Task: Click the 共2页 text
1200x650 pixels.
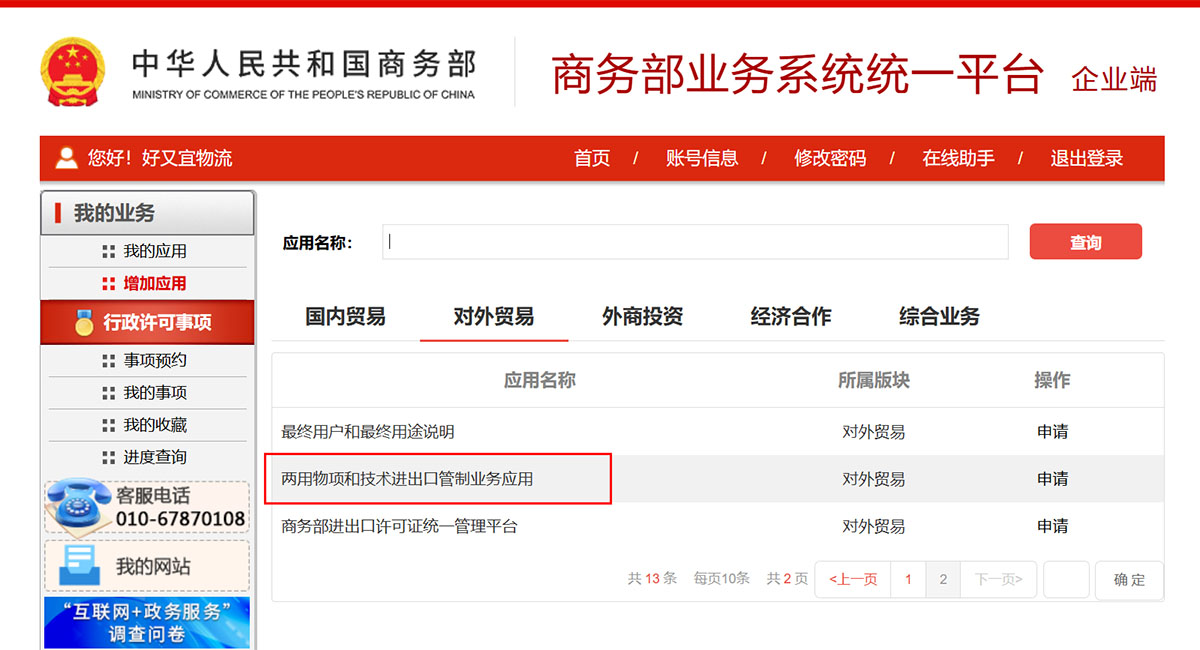Action: point(787,579)
